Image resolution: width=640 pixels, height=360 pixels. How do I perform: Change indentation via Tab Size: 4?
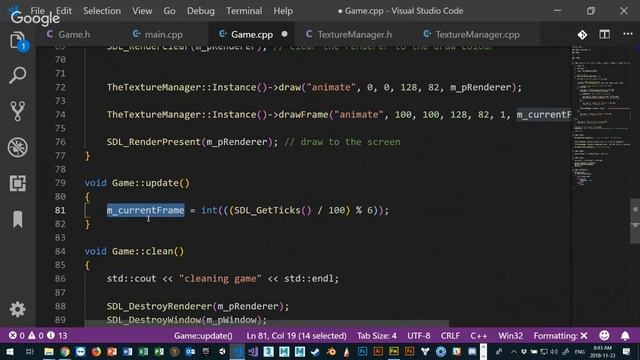click(376, 336)
